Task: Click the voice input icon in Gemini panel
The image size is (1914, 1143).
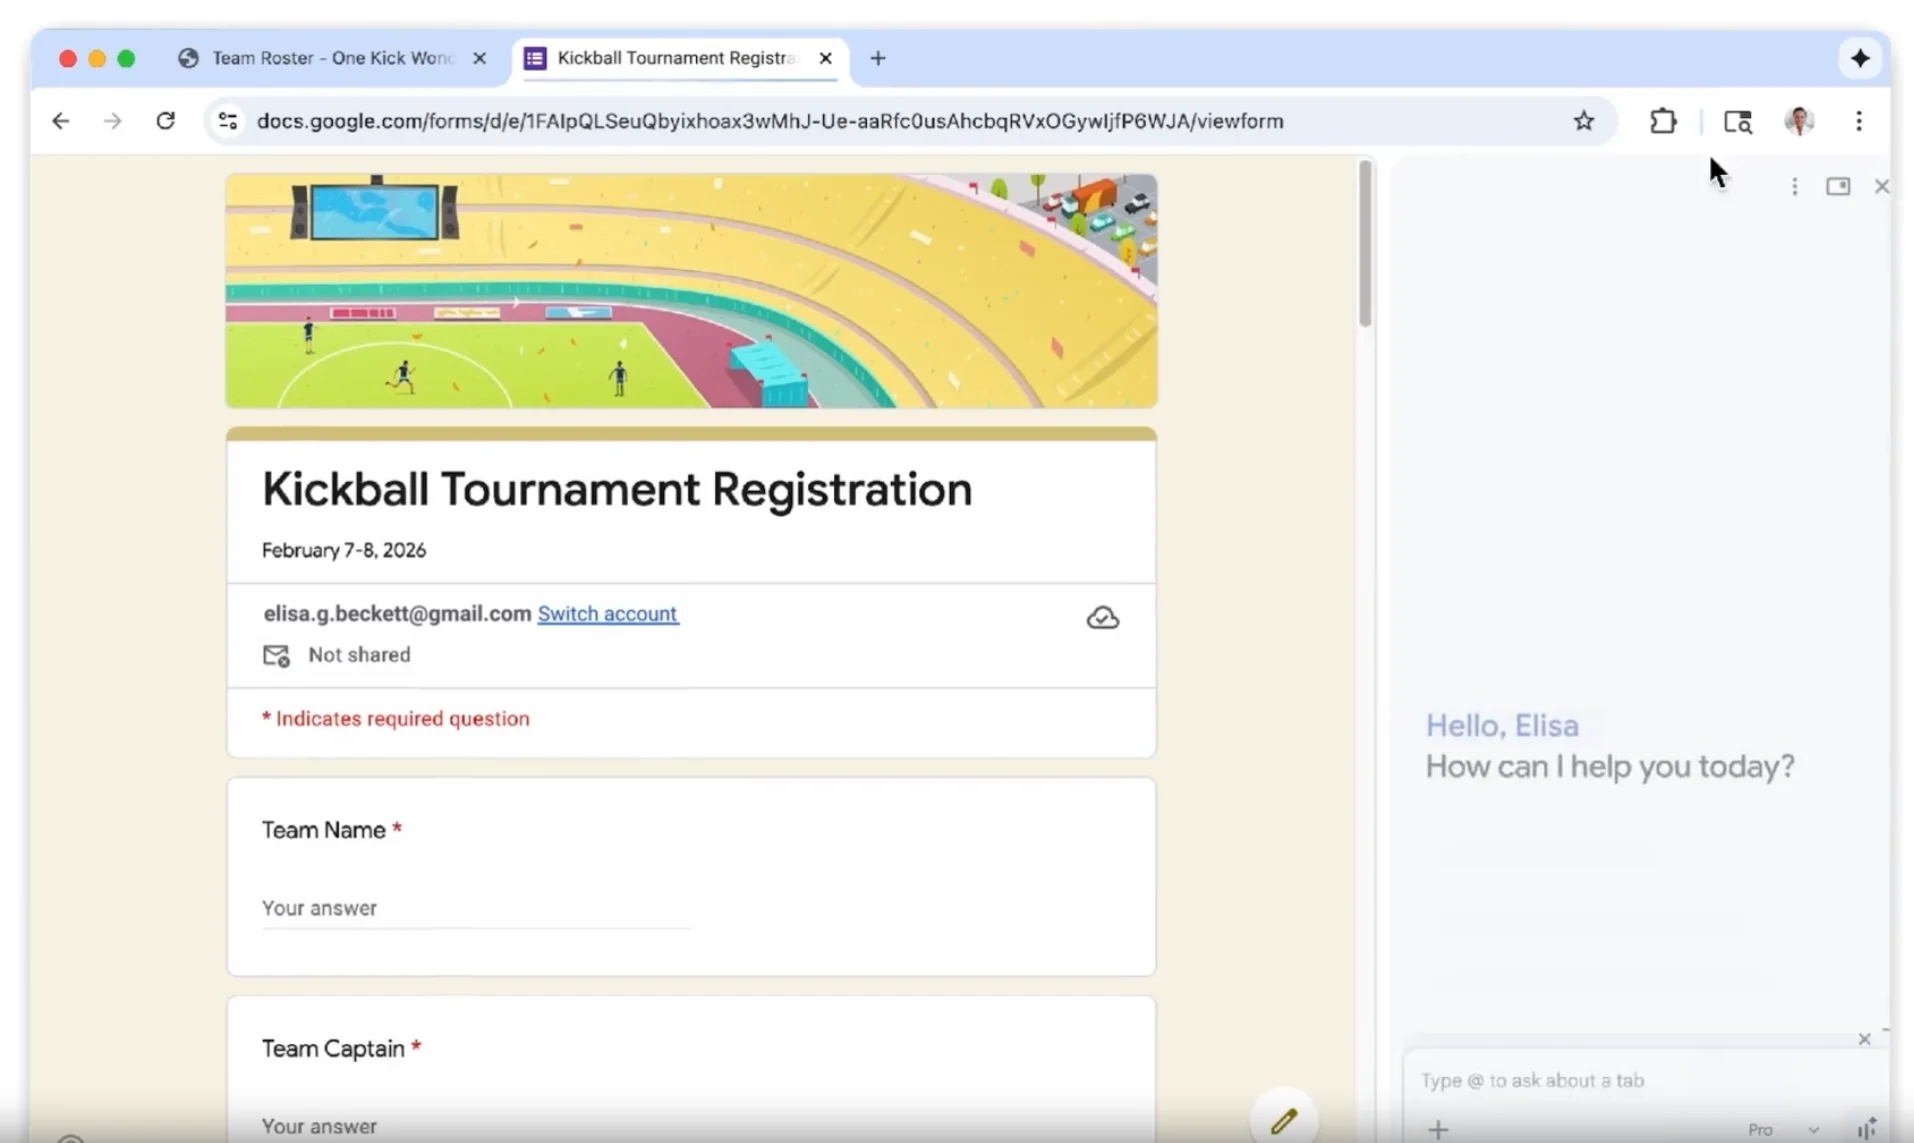Action: pyautogui.click(x=1866, y=1129)
